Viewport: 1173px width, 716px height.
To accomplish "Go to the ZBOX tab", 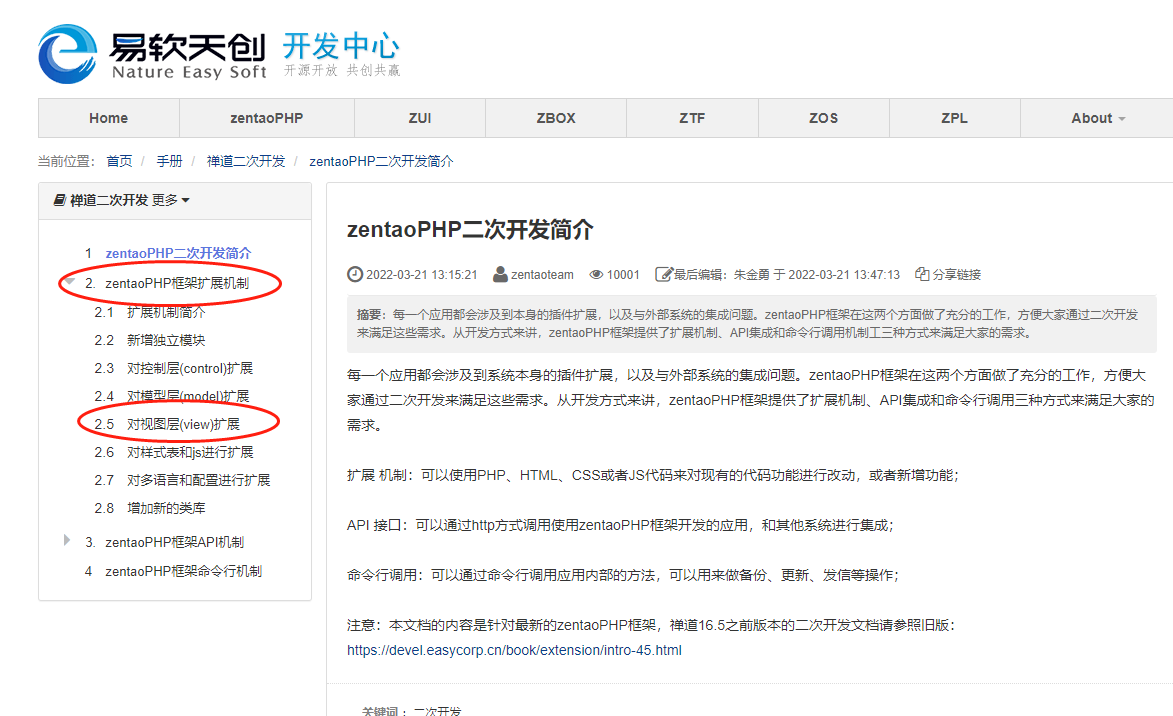I will click(x=556, y=118).
